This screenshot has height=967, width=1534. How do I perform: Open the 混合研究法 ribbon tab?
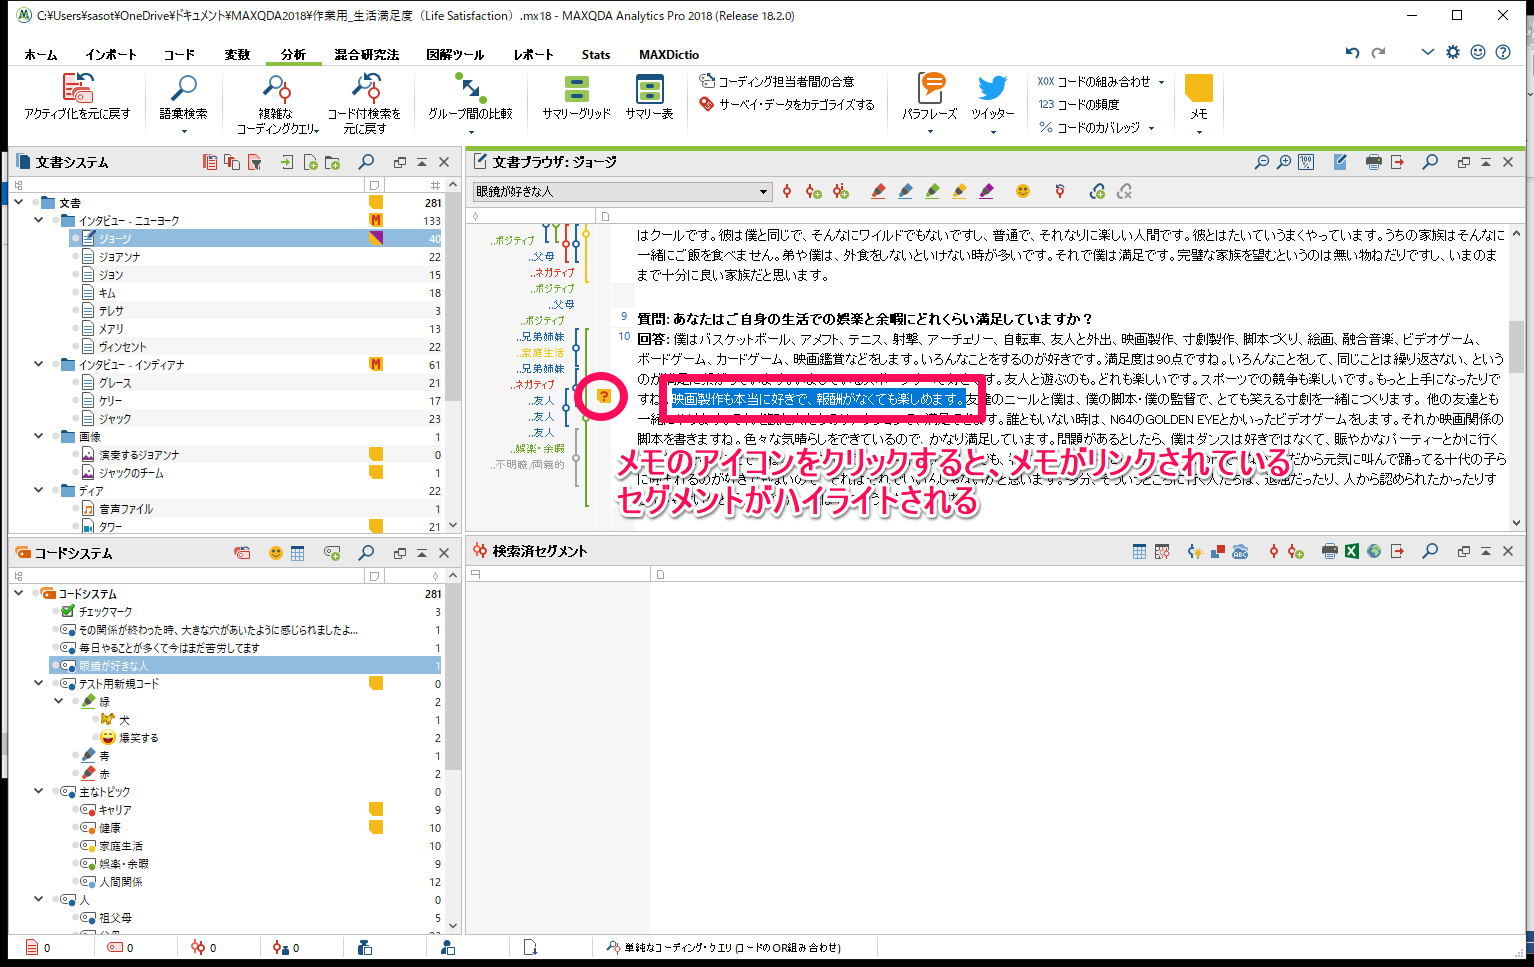click(366, 55)
